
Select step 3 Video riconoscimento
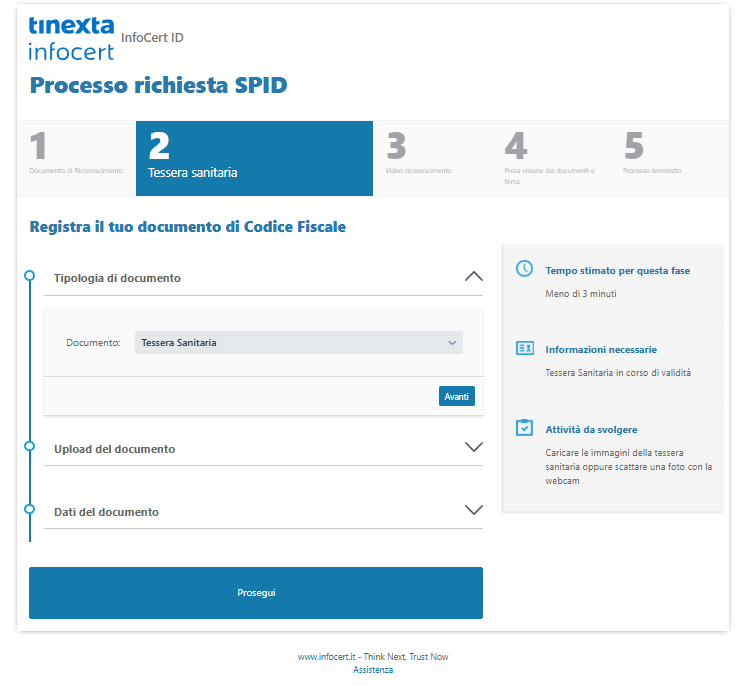click(432, 158)
